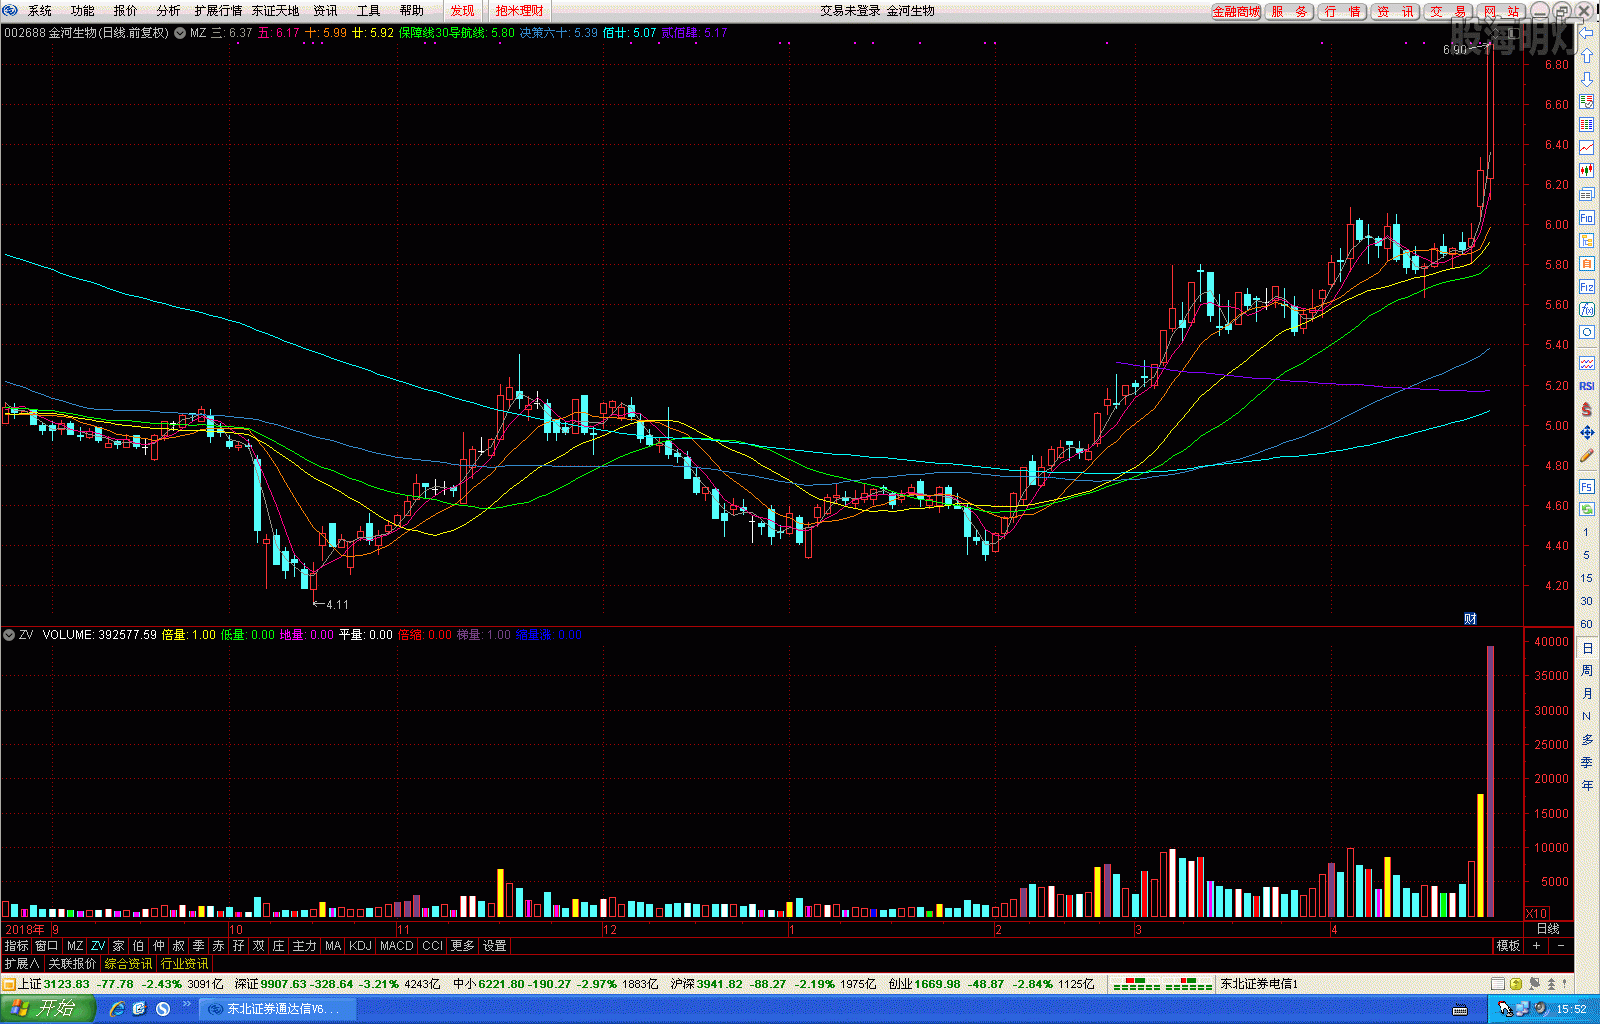Select the 年 yearly period
Screen dimensions: 1600x1024
click(x=1587, y=785)
